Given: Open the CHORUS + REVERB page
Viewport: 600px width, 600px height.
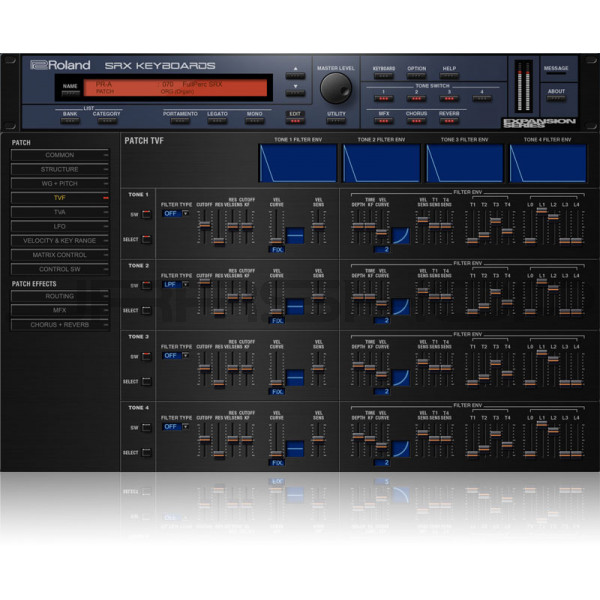Looking at the screenshot, I should coord(60,325).
